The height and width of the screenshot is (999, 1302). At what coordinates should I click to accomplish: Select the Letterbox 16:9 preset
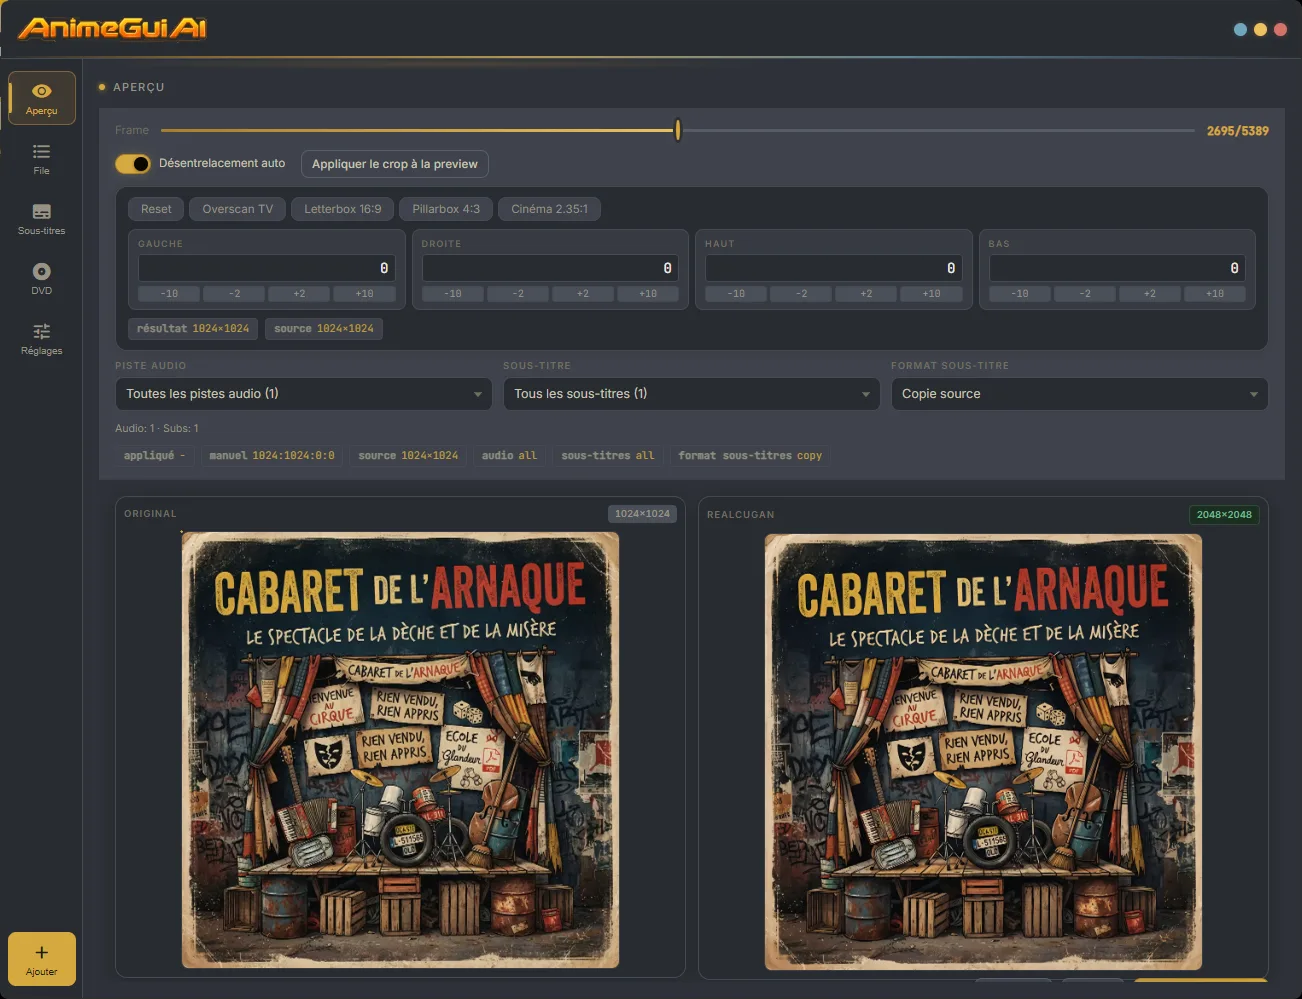343,209
